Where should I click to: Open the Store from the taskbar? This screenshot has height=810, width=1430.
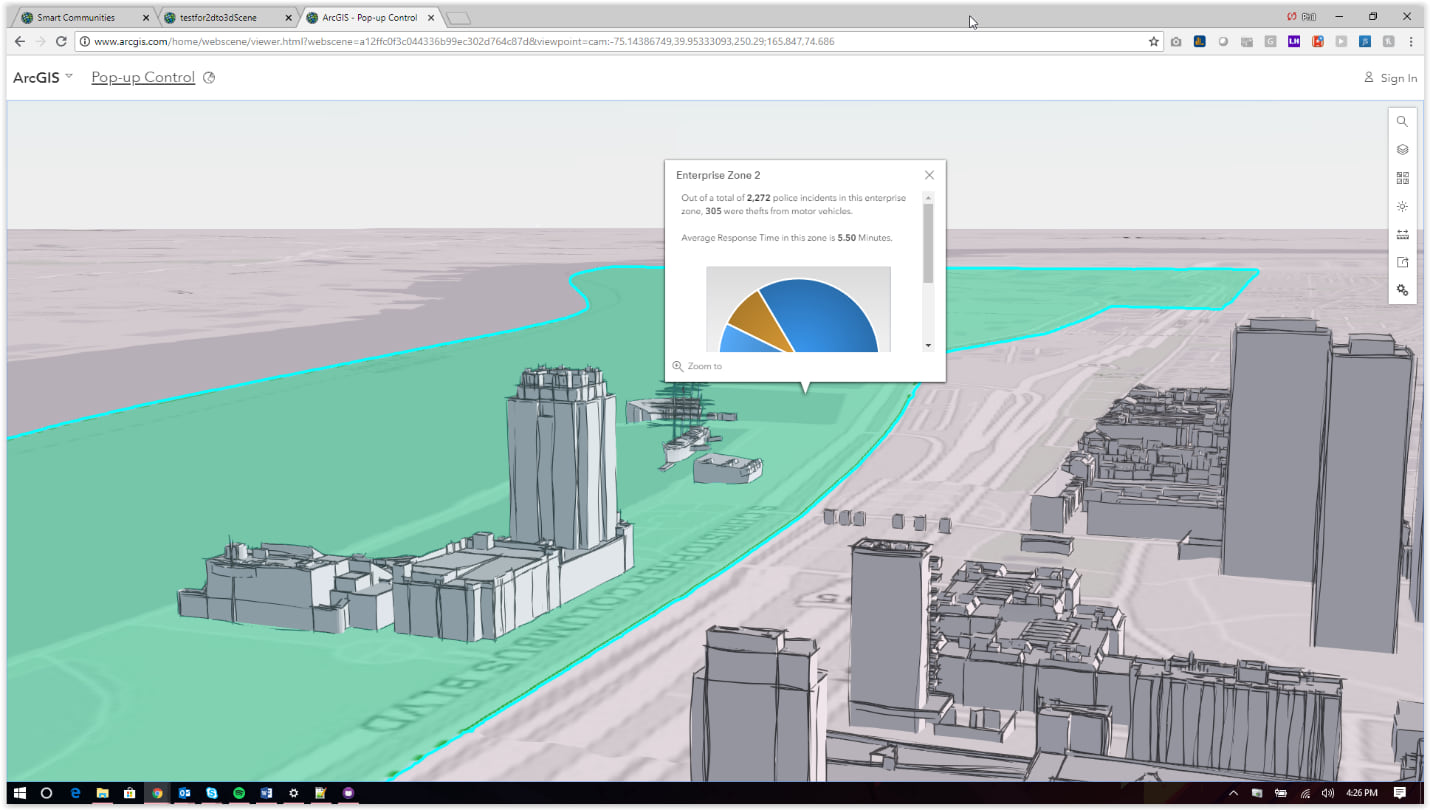tap(129, 793)
